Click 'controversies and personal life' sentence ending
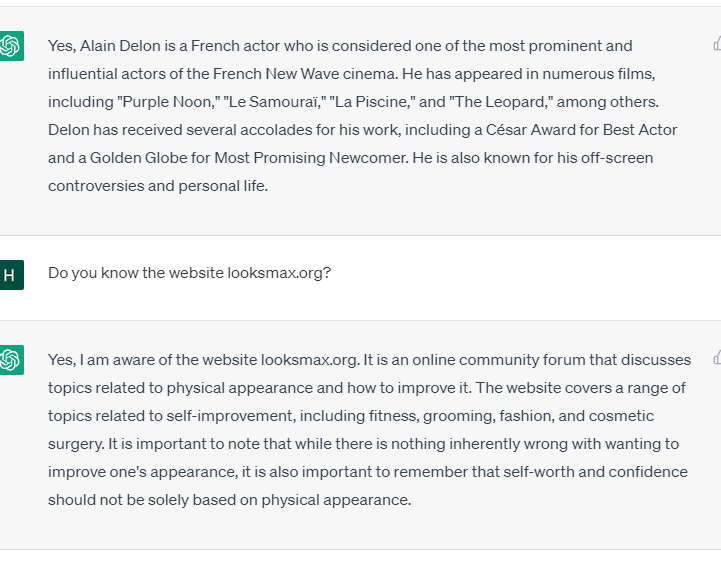This screenshot has height=567, width=721. pyautogui.click(x=158, y=186)
